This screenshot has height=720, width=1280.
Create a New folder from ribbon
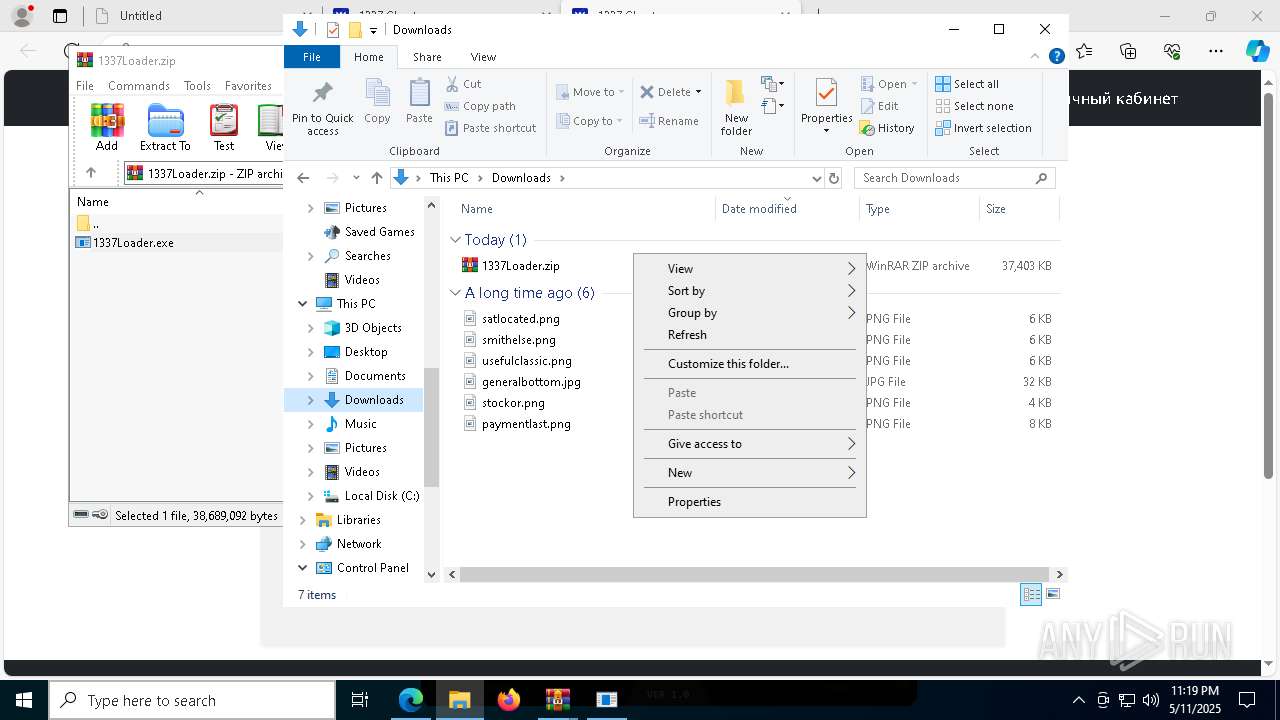click(x=736, y=107)
